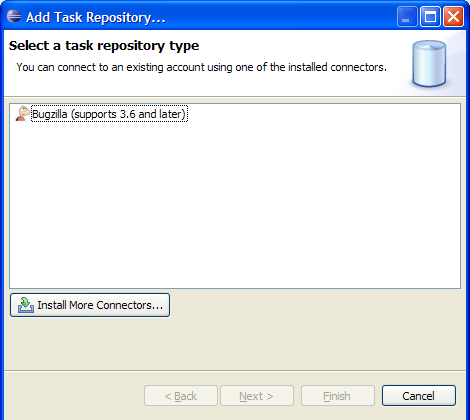Open Install More Connectors

click(x=90, y=305)
